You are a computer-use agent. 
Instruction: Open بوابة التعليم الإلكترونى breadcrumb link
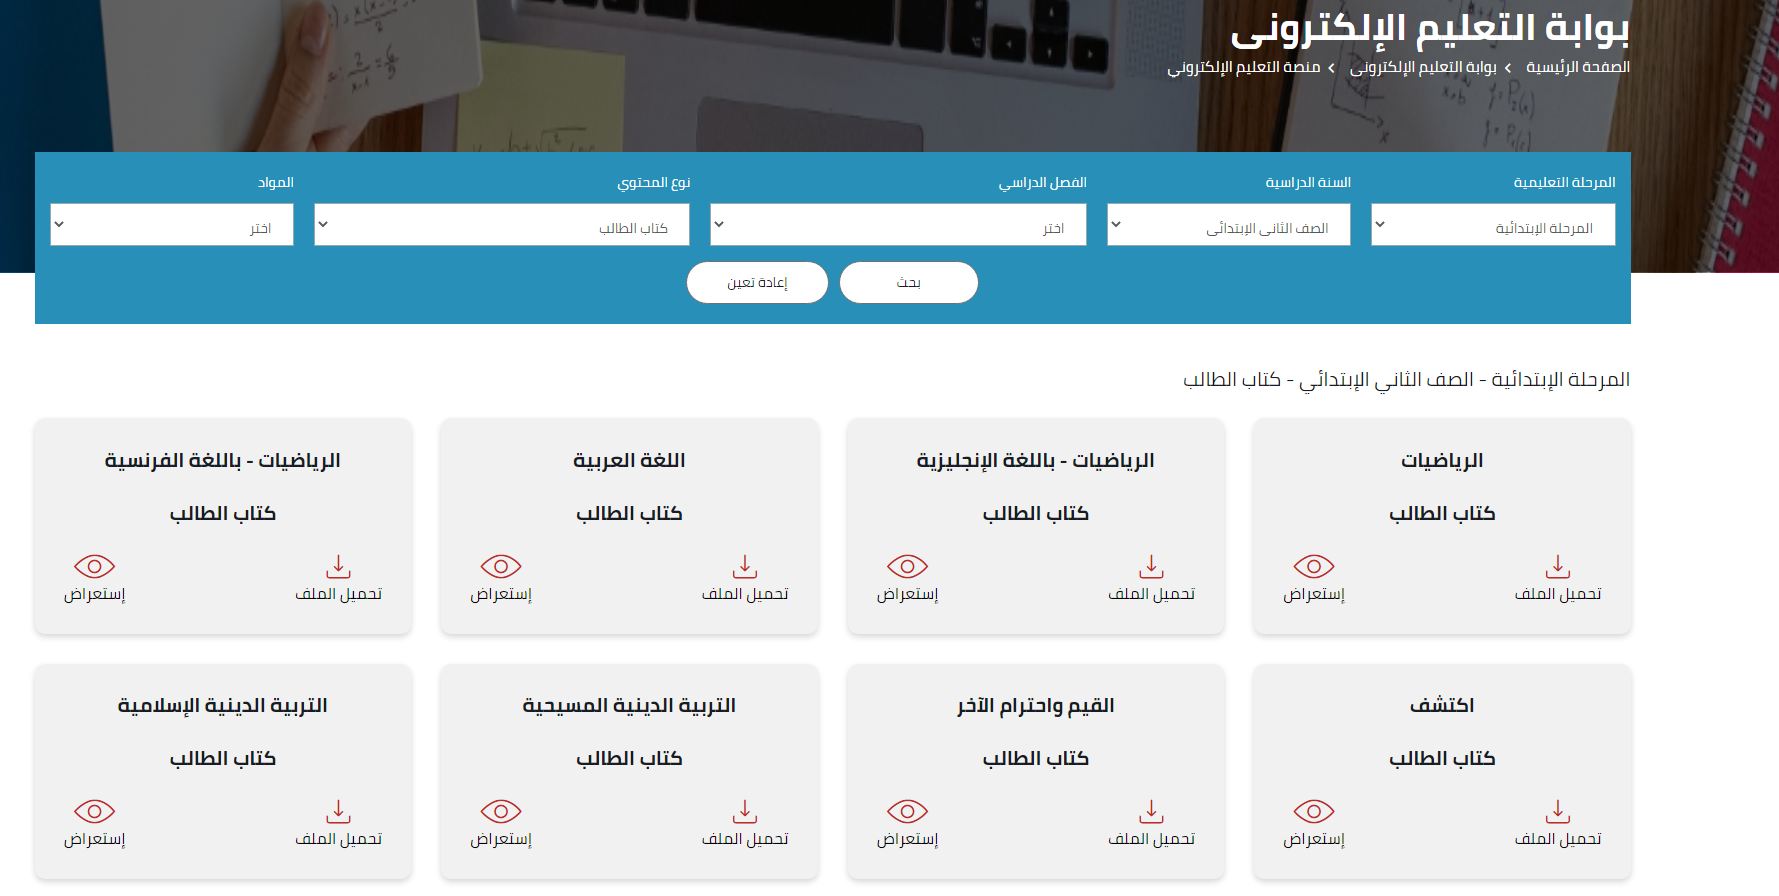[1423, 67]
